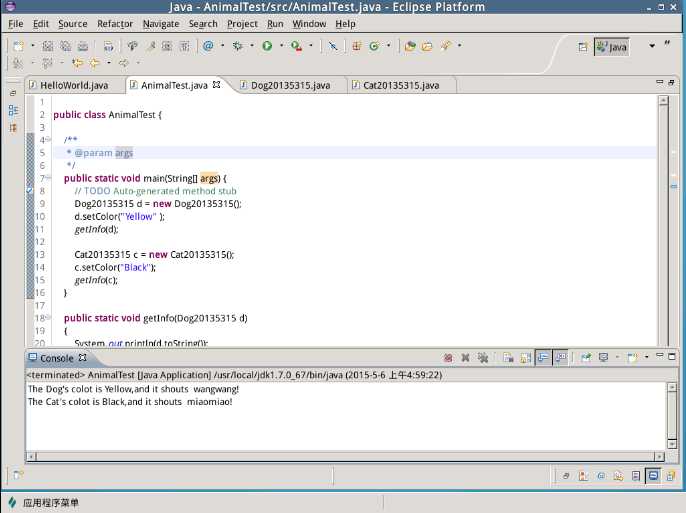
Task: Collapse the main method fold at line 7
Action: tap(48, 178)
